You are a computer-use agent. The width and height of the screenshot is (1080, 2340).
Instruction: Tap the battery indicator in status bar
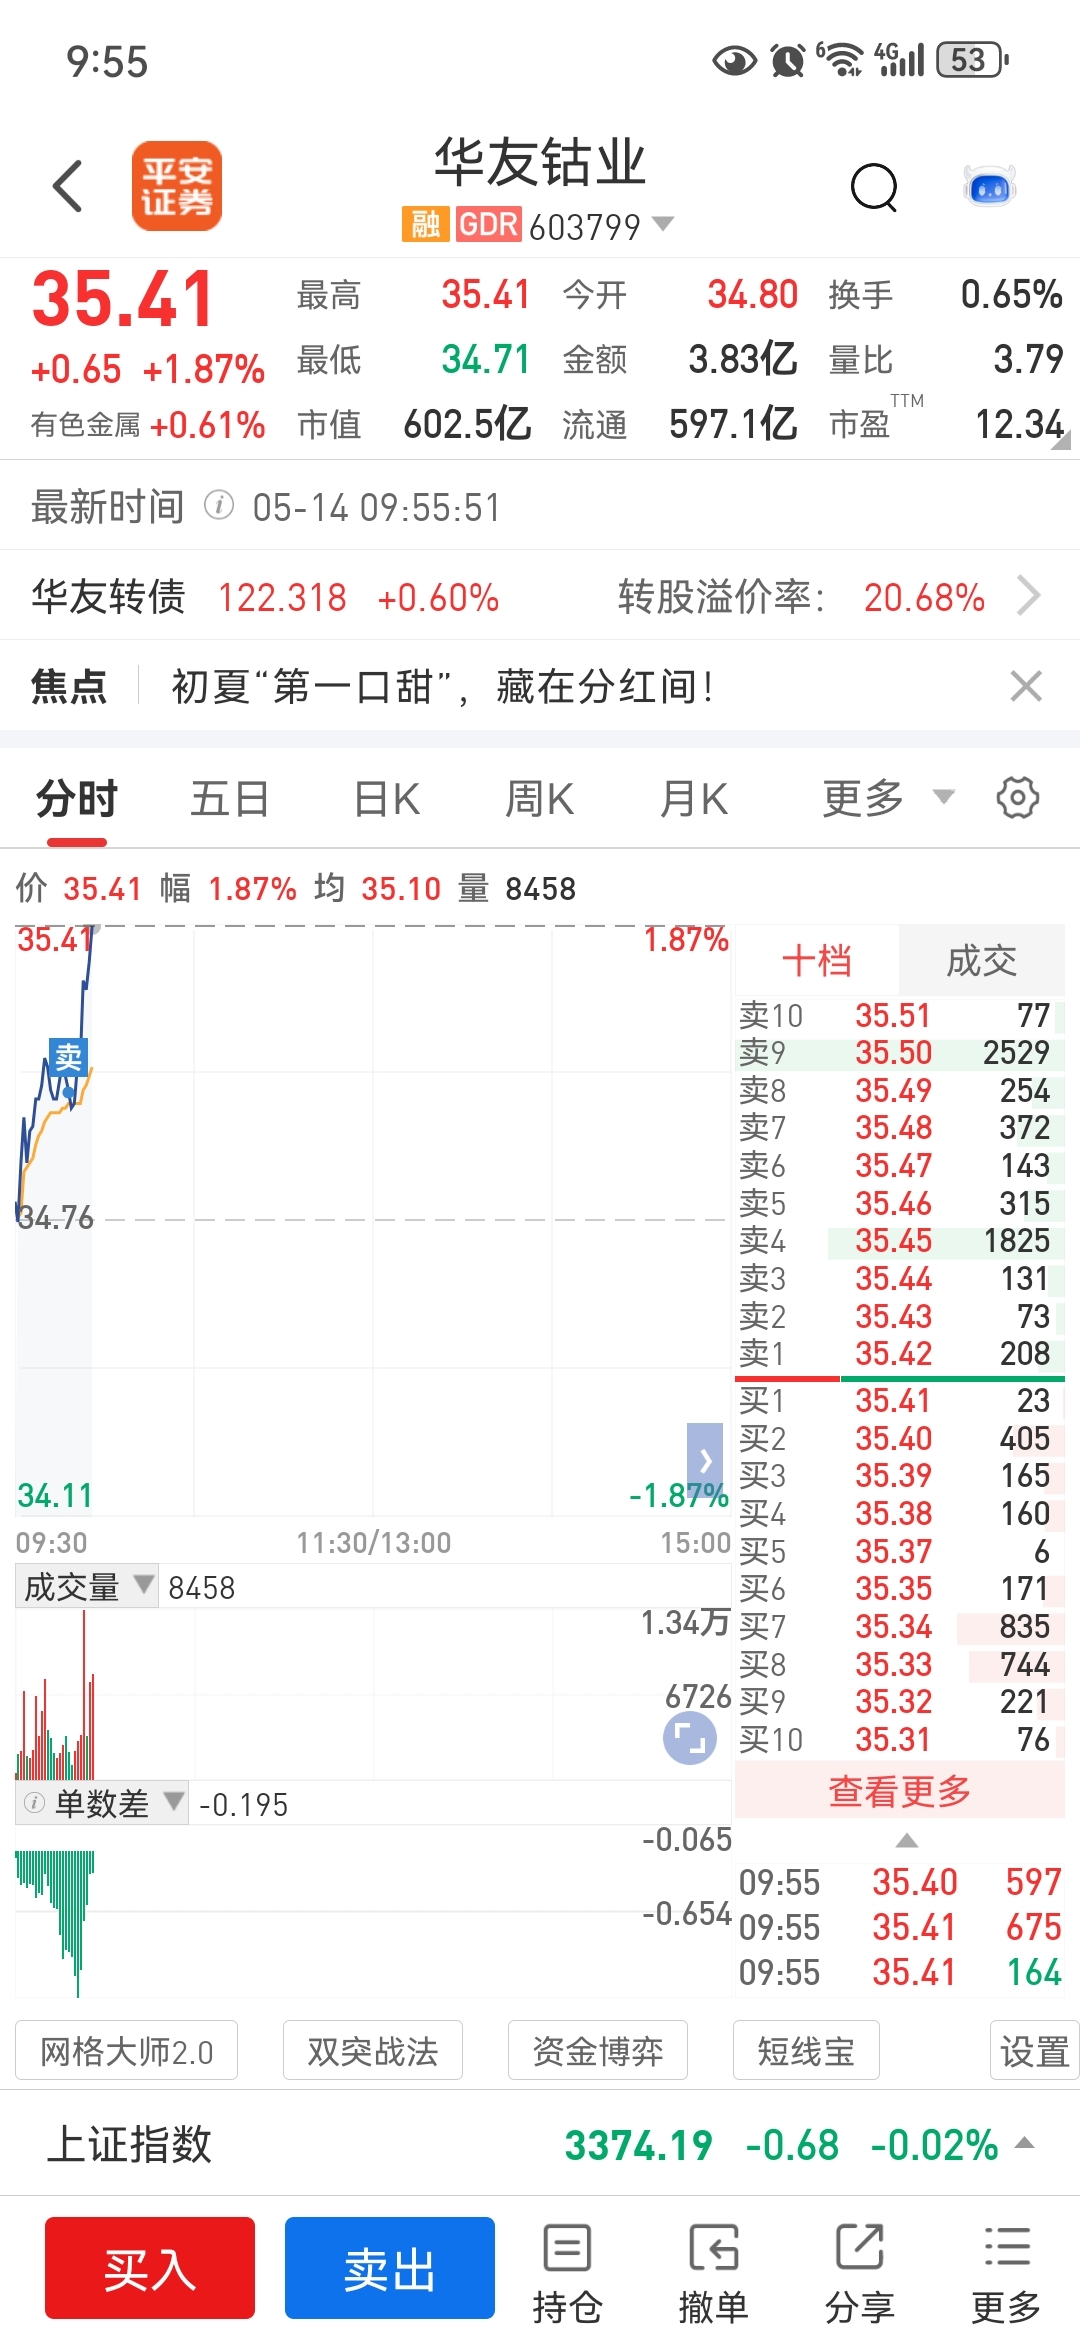coord(972,60)
